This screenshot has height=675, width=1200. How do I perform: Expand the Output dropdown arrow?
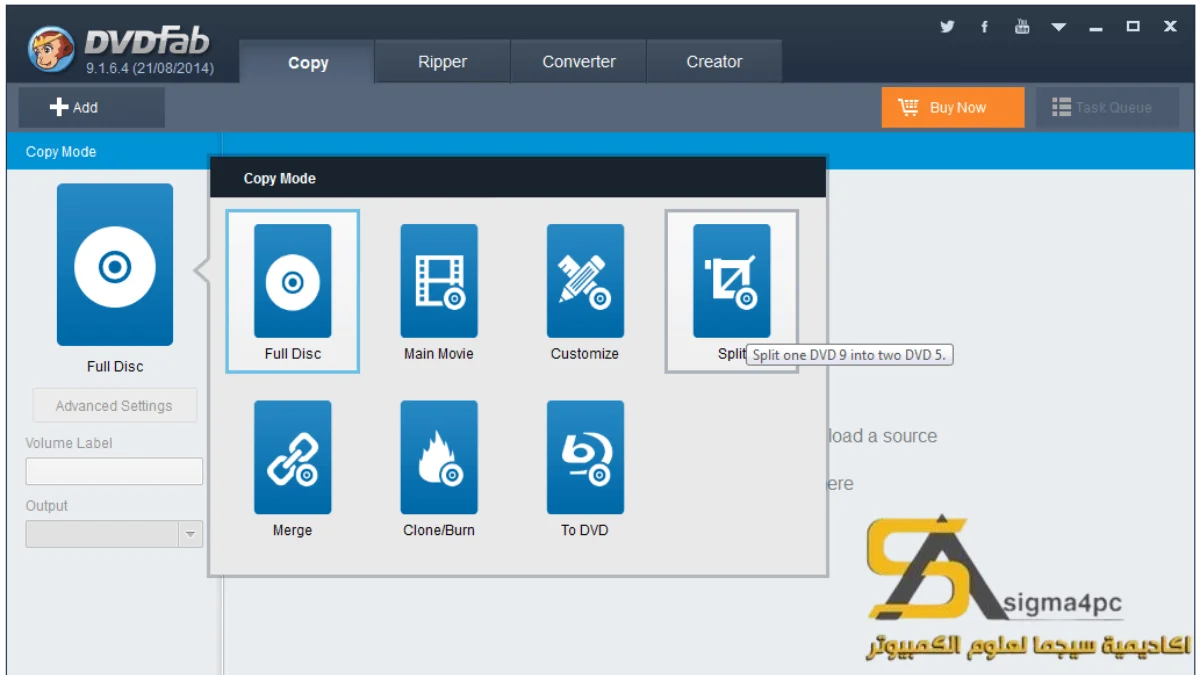point(191,534)
